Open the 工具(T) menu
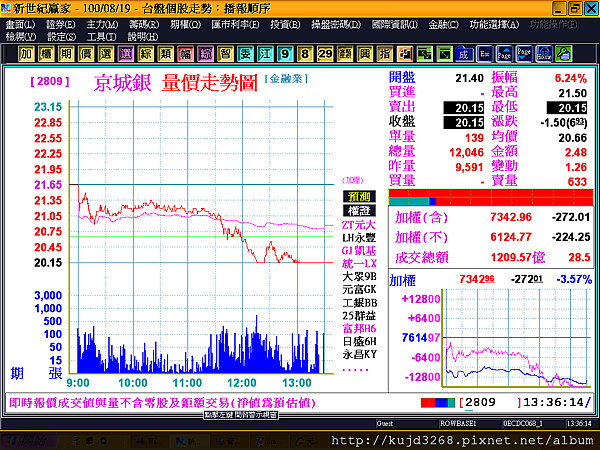Image resolution: width=600 pixels, height=450 pixels. coord(101,37)
